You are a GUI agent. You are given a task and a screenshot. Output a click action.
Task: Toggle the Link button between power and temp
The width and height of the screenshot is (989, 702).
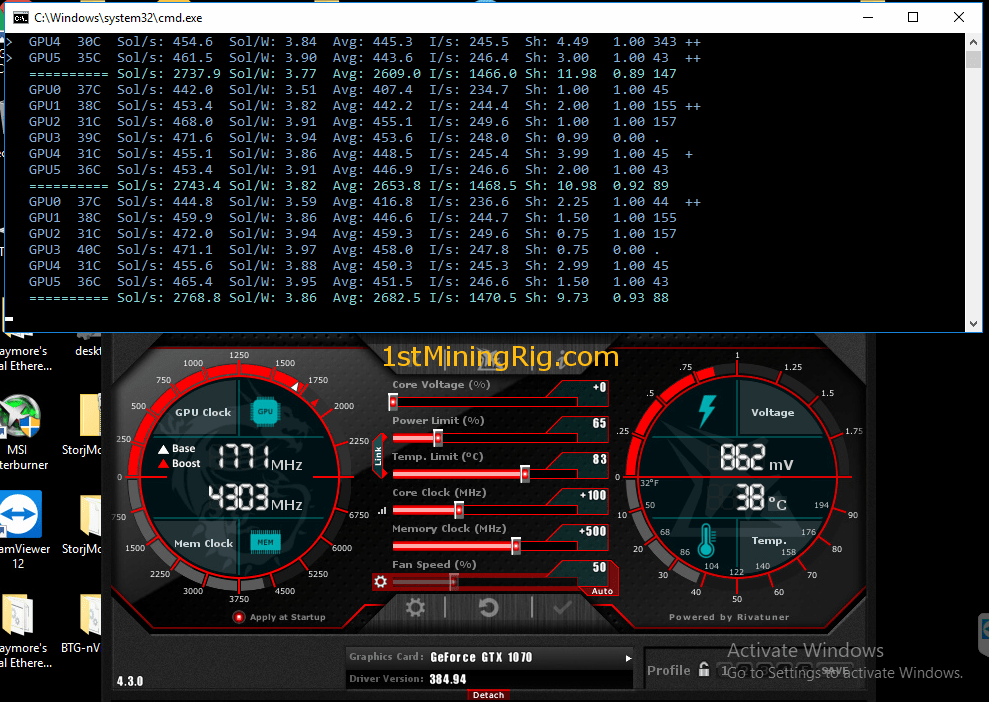tap(378, 455)
